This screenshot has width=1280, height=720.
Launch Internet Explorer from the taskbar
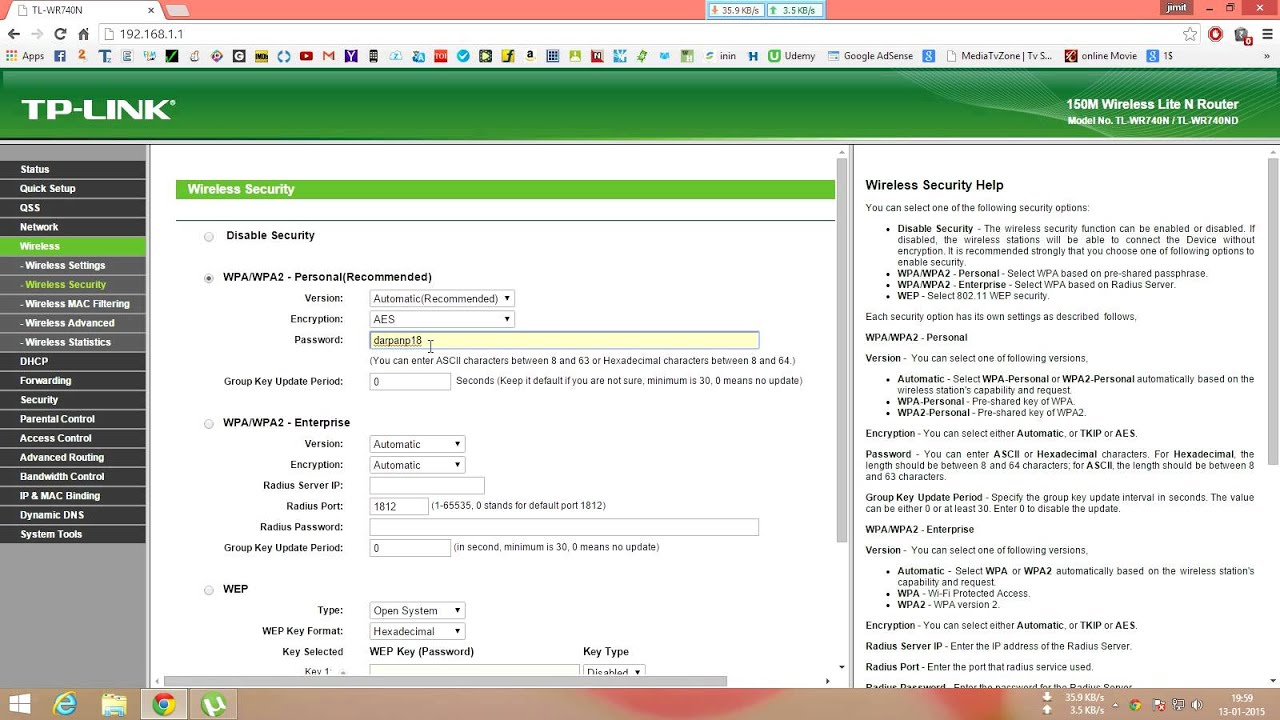(x=66, y=704)
